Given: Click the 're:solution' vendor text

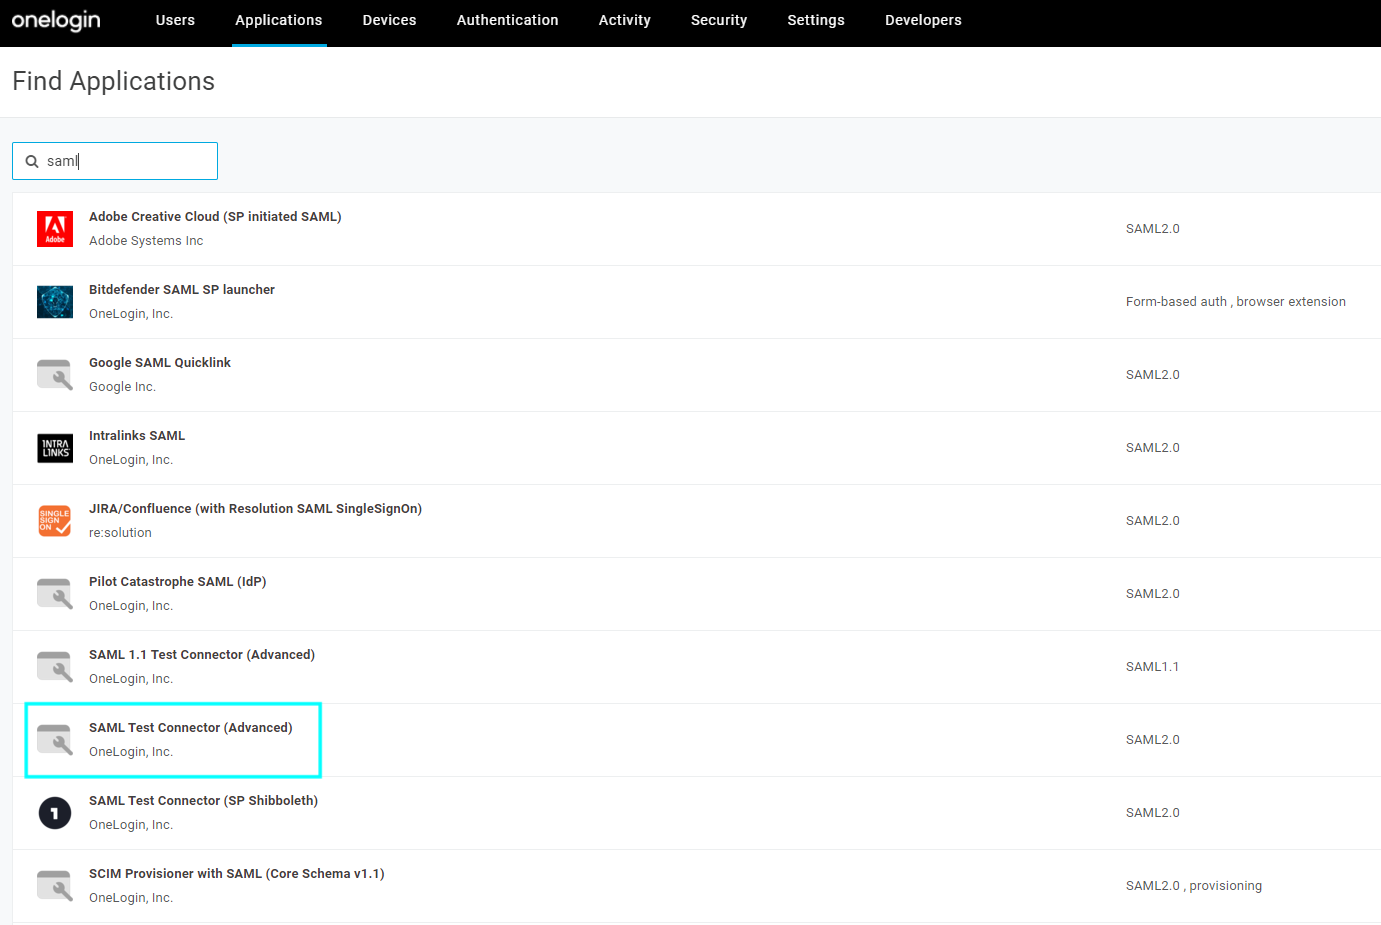Looking at the screenshot, I should tap(120, 533).
